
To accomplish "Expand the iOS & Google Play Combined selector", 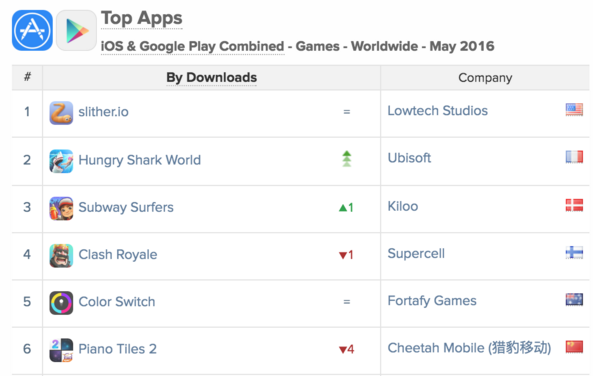I will (x=192, y=46).
